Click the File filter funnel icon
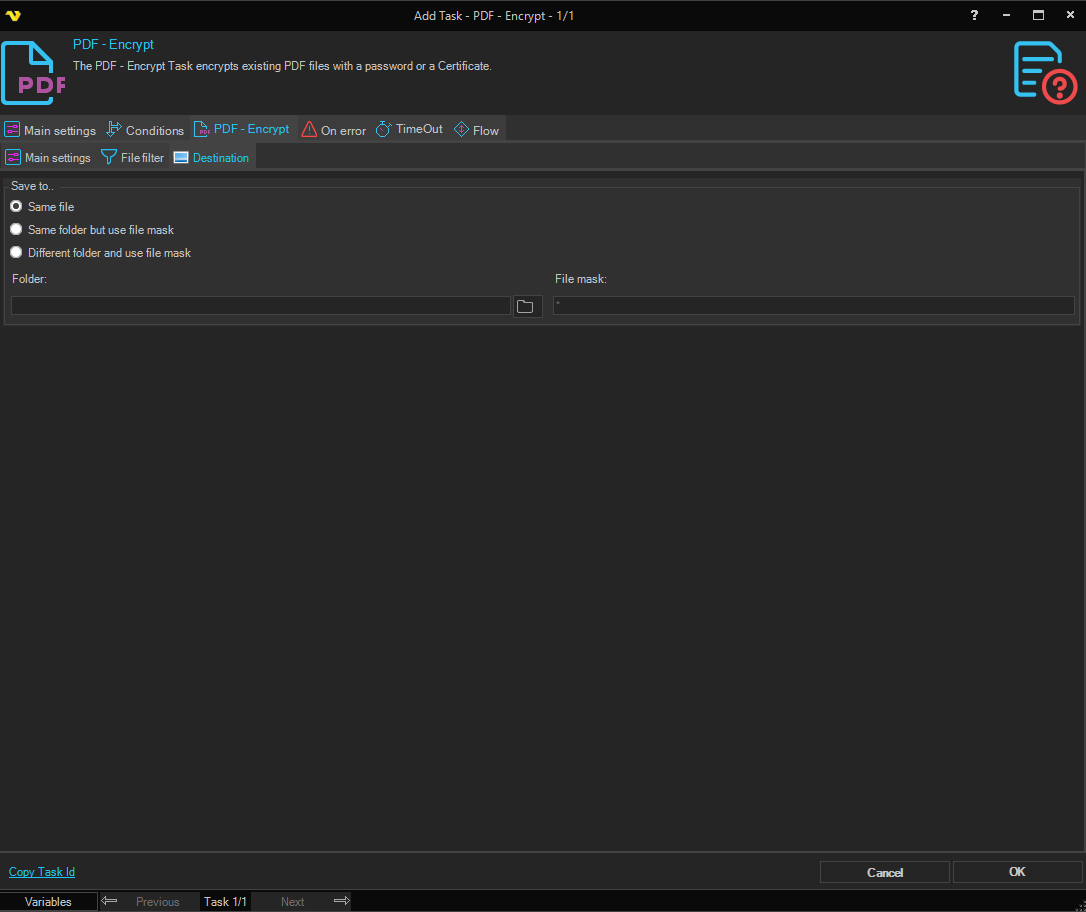1086x912 pixels. pos(109,158)
